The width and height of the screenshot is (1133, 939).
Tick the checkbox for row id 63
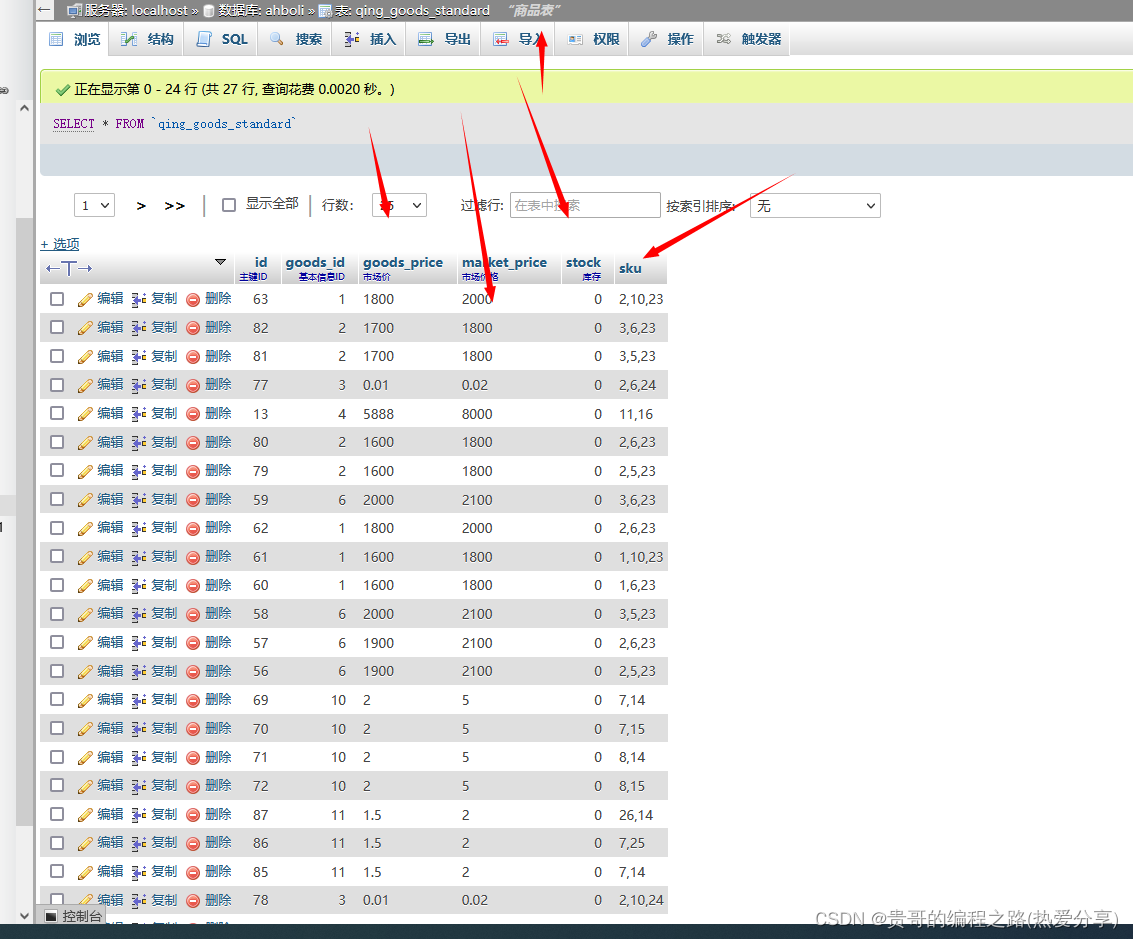point(57,299)
